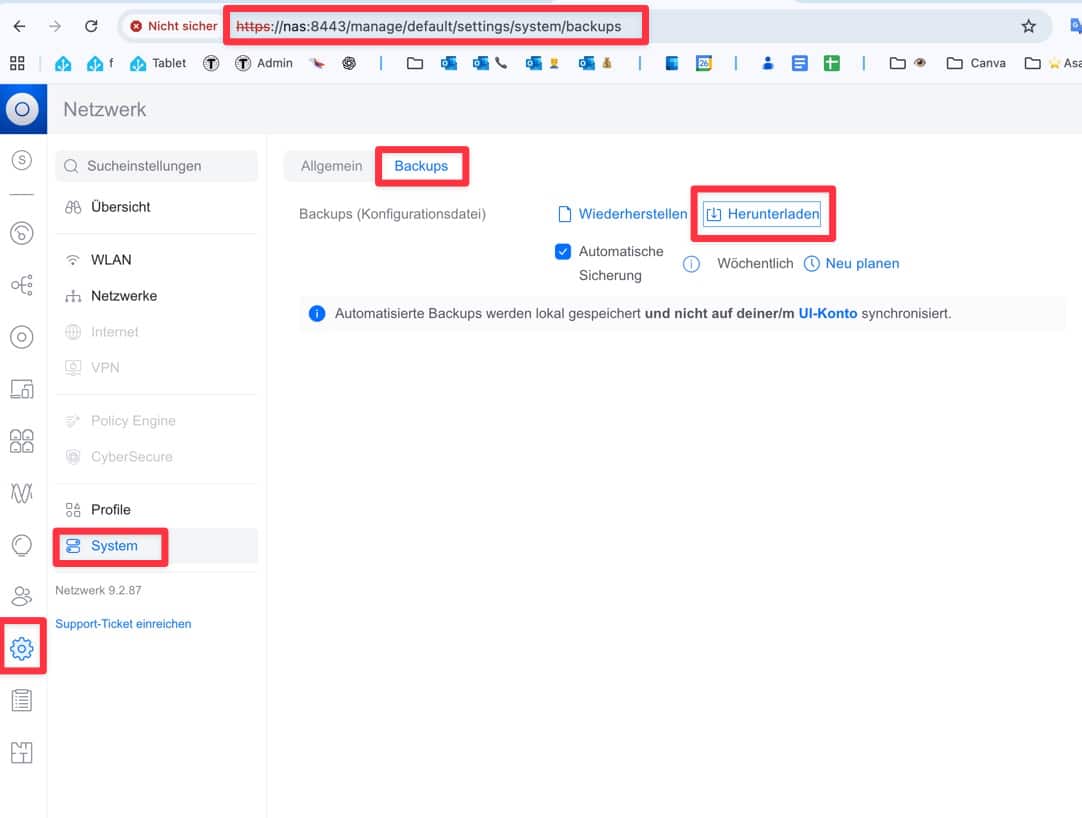This screenshot has height=818, width=1082.
Task: Open the admins and users icon in rail
Action: coord(21,596)
